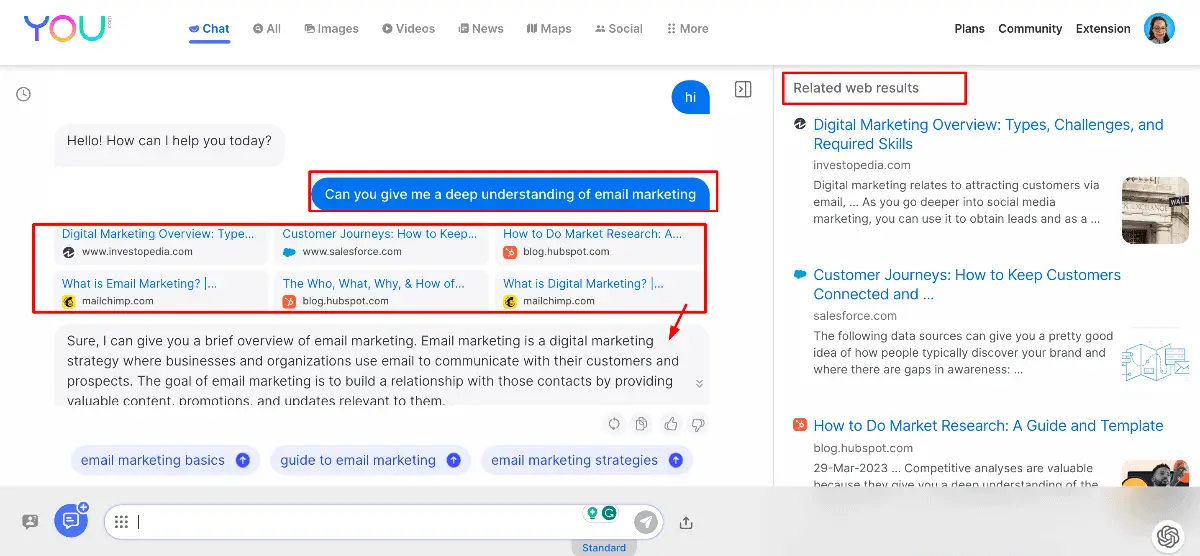The width and height of the screenshot is (1200, 556).
Task: Switch to the All tab
Action: pos(267,29)
